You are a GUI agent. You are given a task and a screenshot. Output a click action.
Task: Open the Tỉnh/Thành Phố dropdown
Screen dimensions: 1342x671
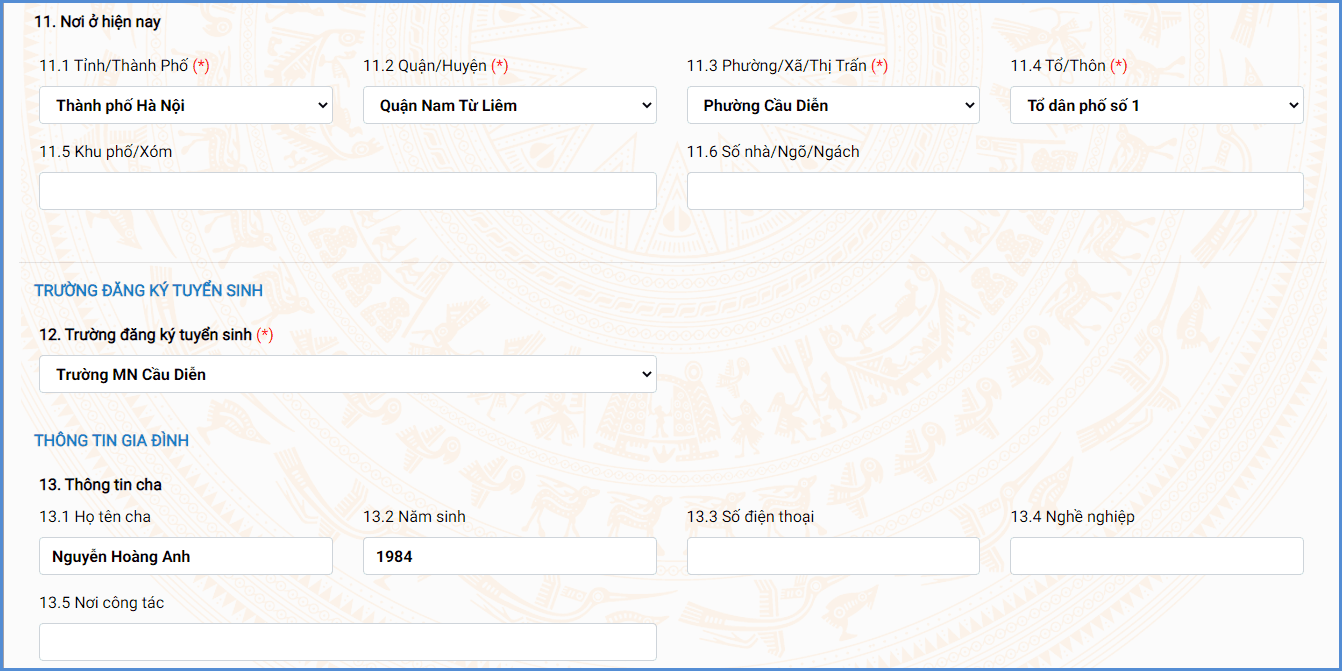pyautogui.click(x=185, y=105)
